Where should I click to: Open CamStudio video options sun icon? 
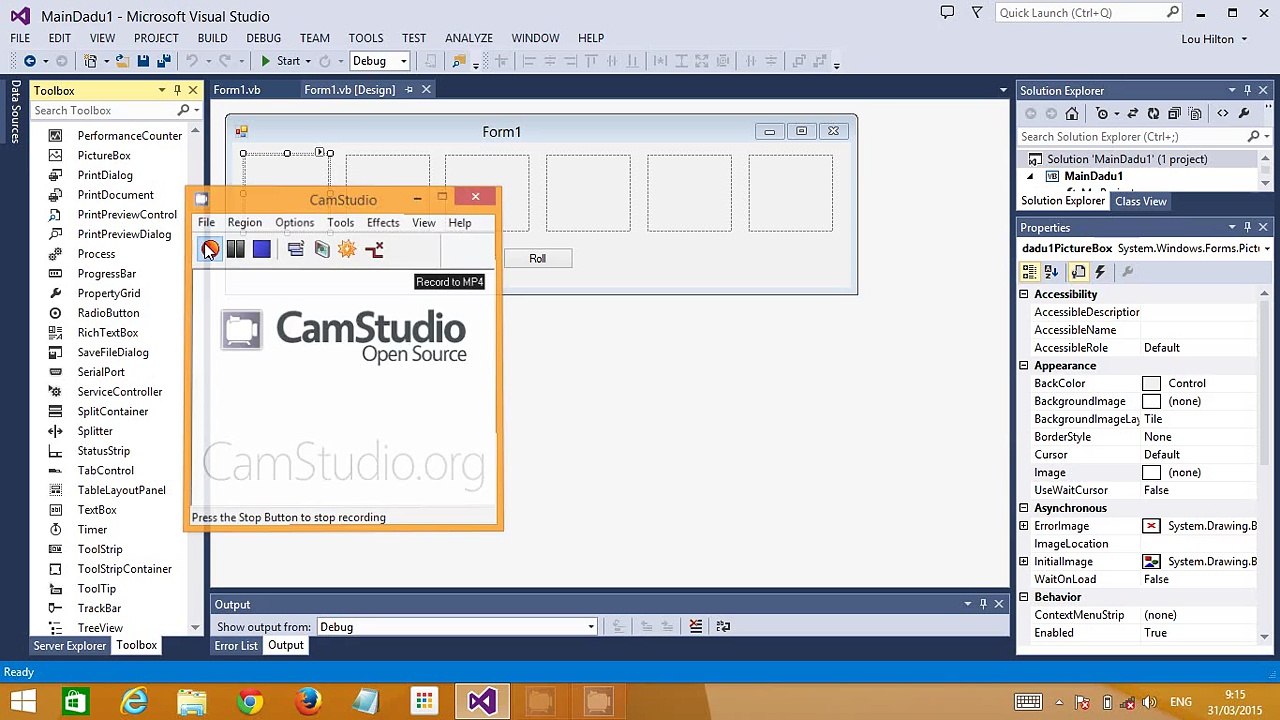347,249
